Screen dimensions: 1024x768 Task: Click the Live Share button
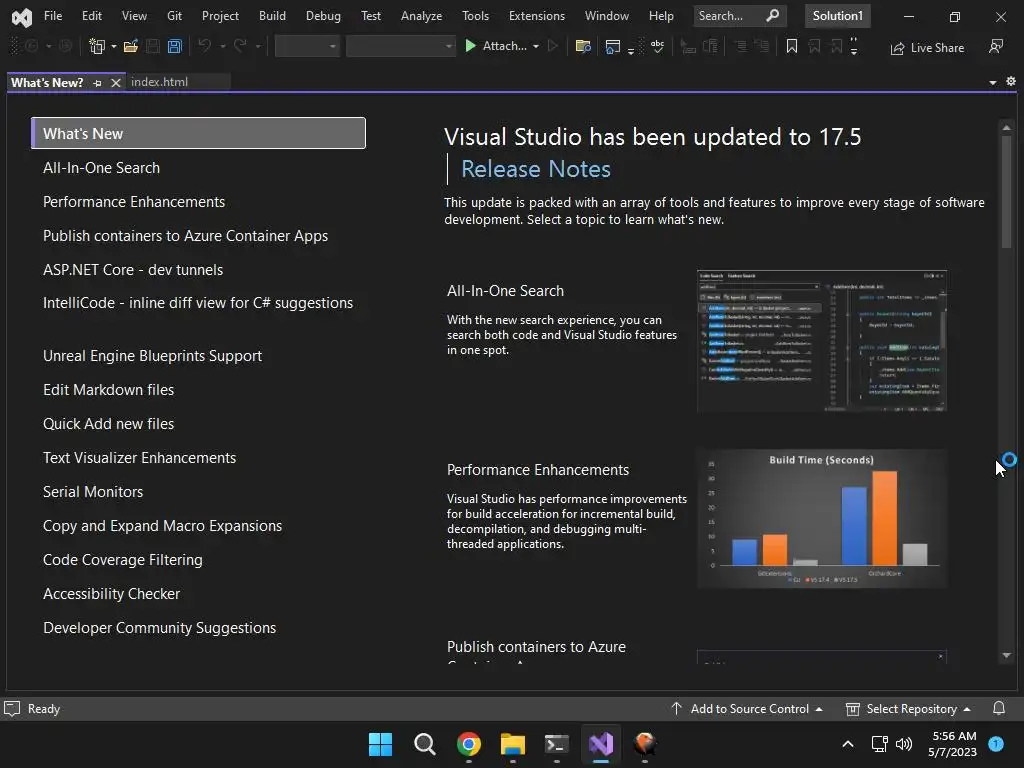click(927, 48)
